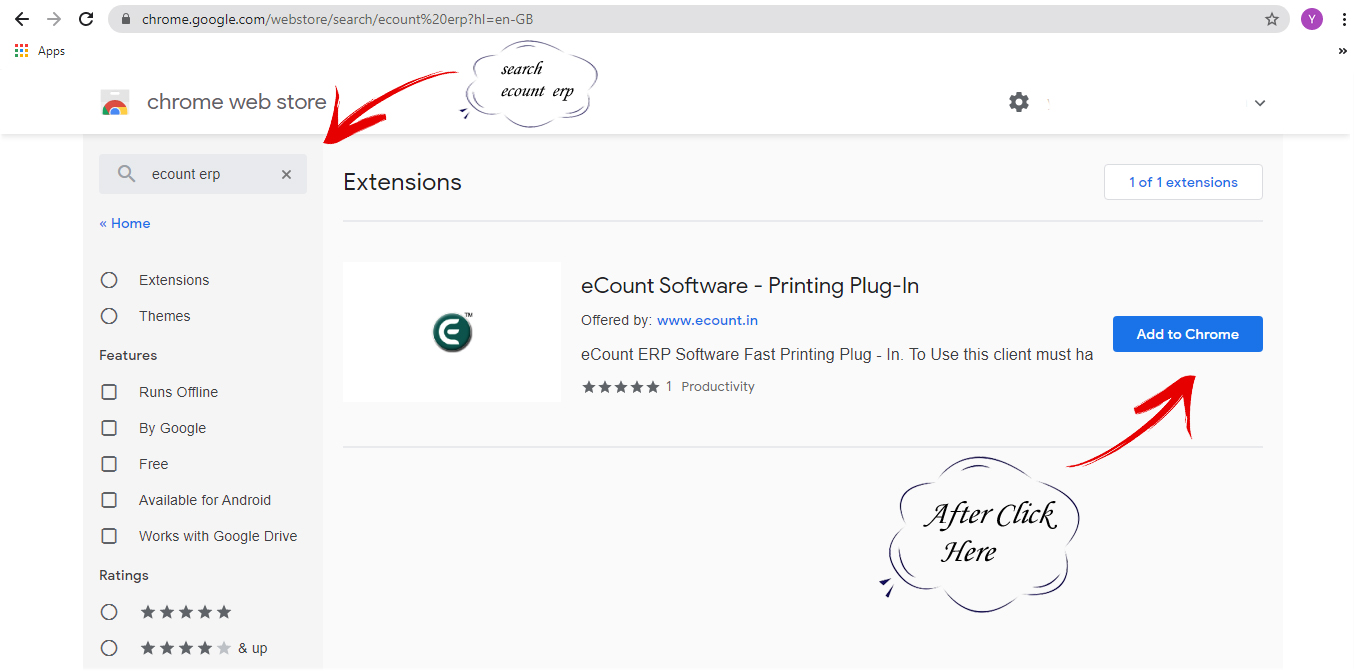Viewport: 1355px width, 672px height.
Task: Click the browser forward arrow
Action: (54, 19)
